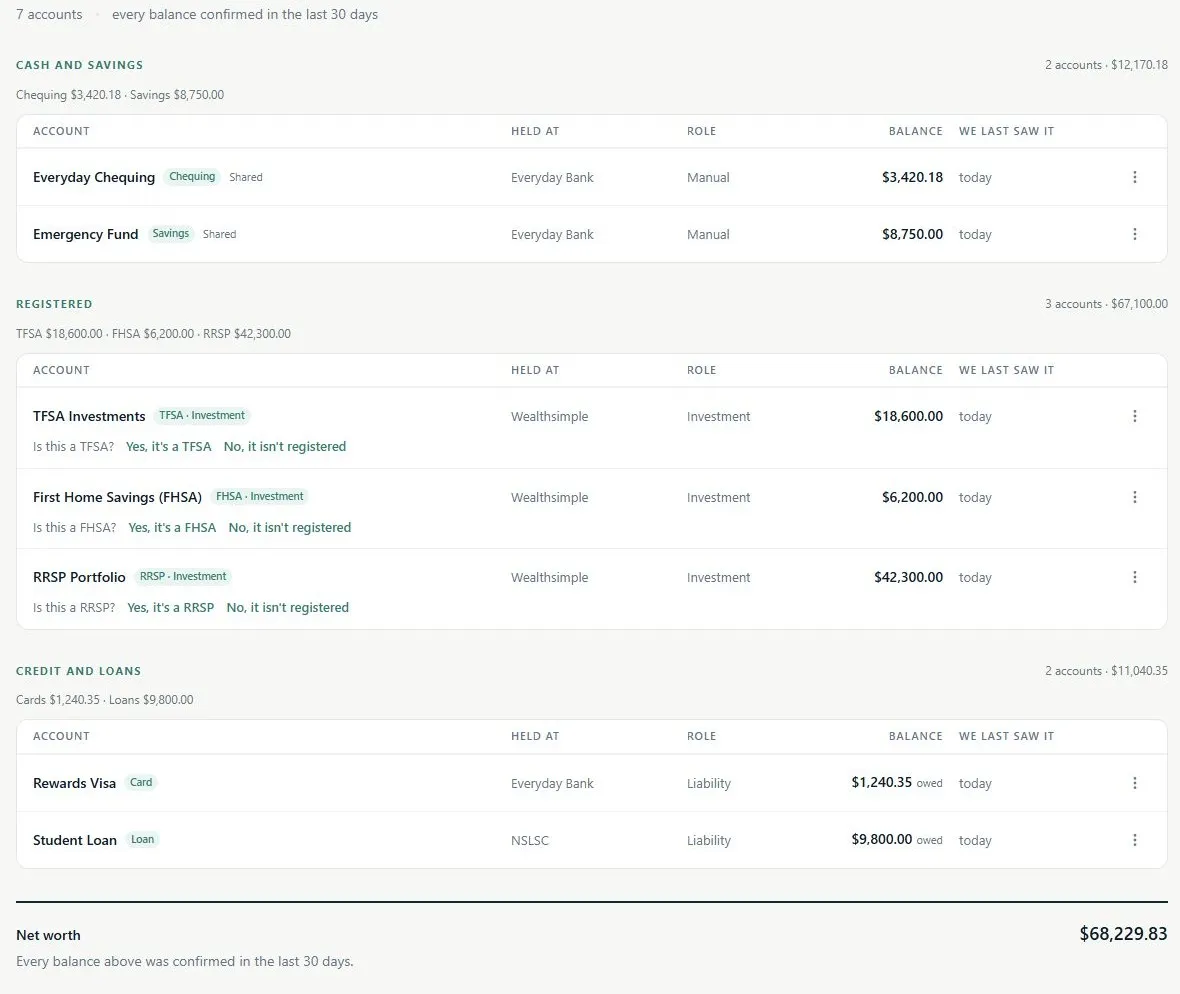Image resolution: width=1180 pixels, height=994 pixels.
Task: Click the Manual role in Everyday Chequing row
Action: click(707, 178)
